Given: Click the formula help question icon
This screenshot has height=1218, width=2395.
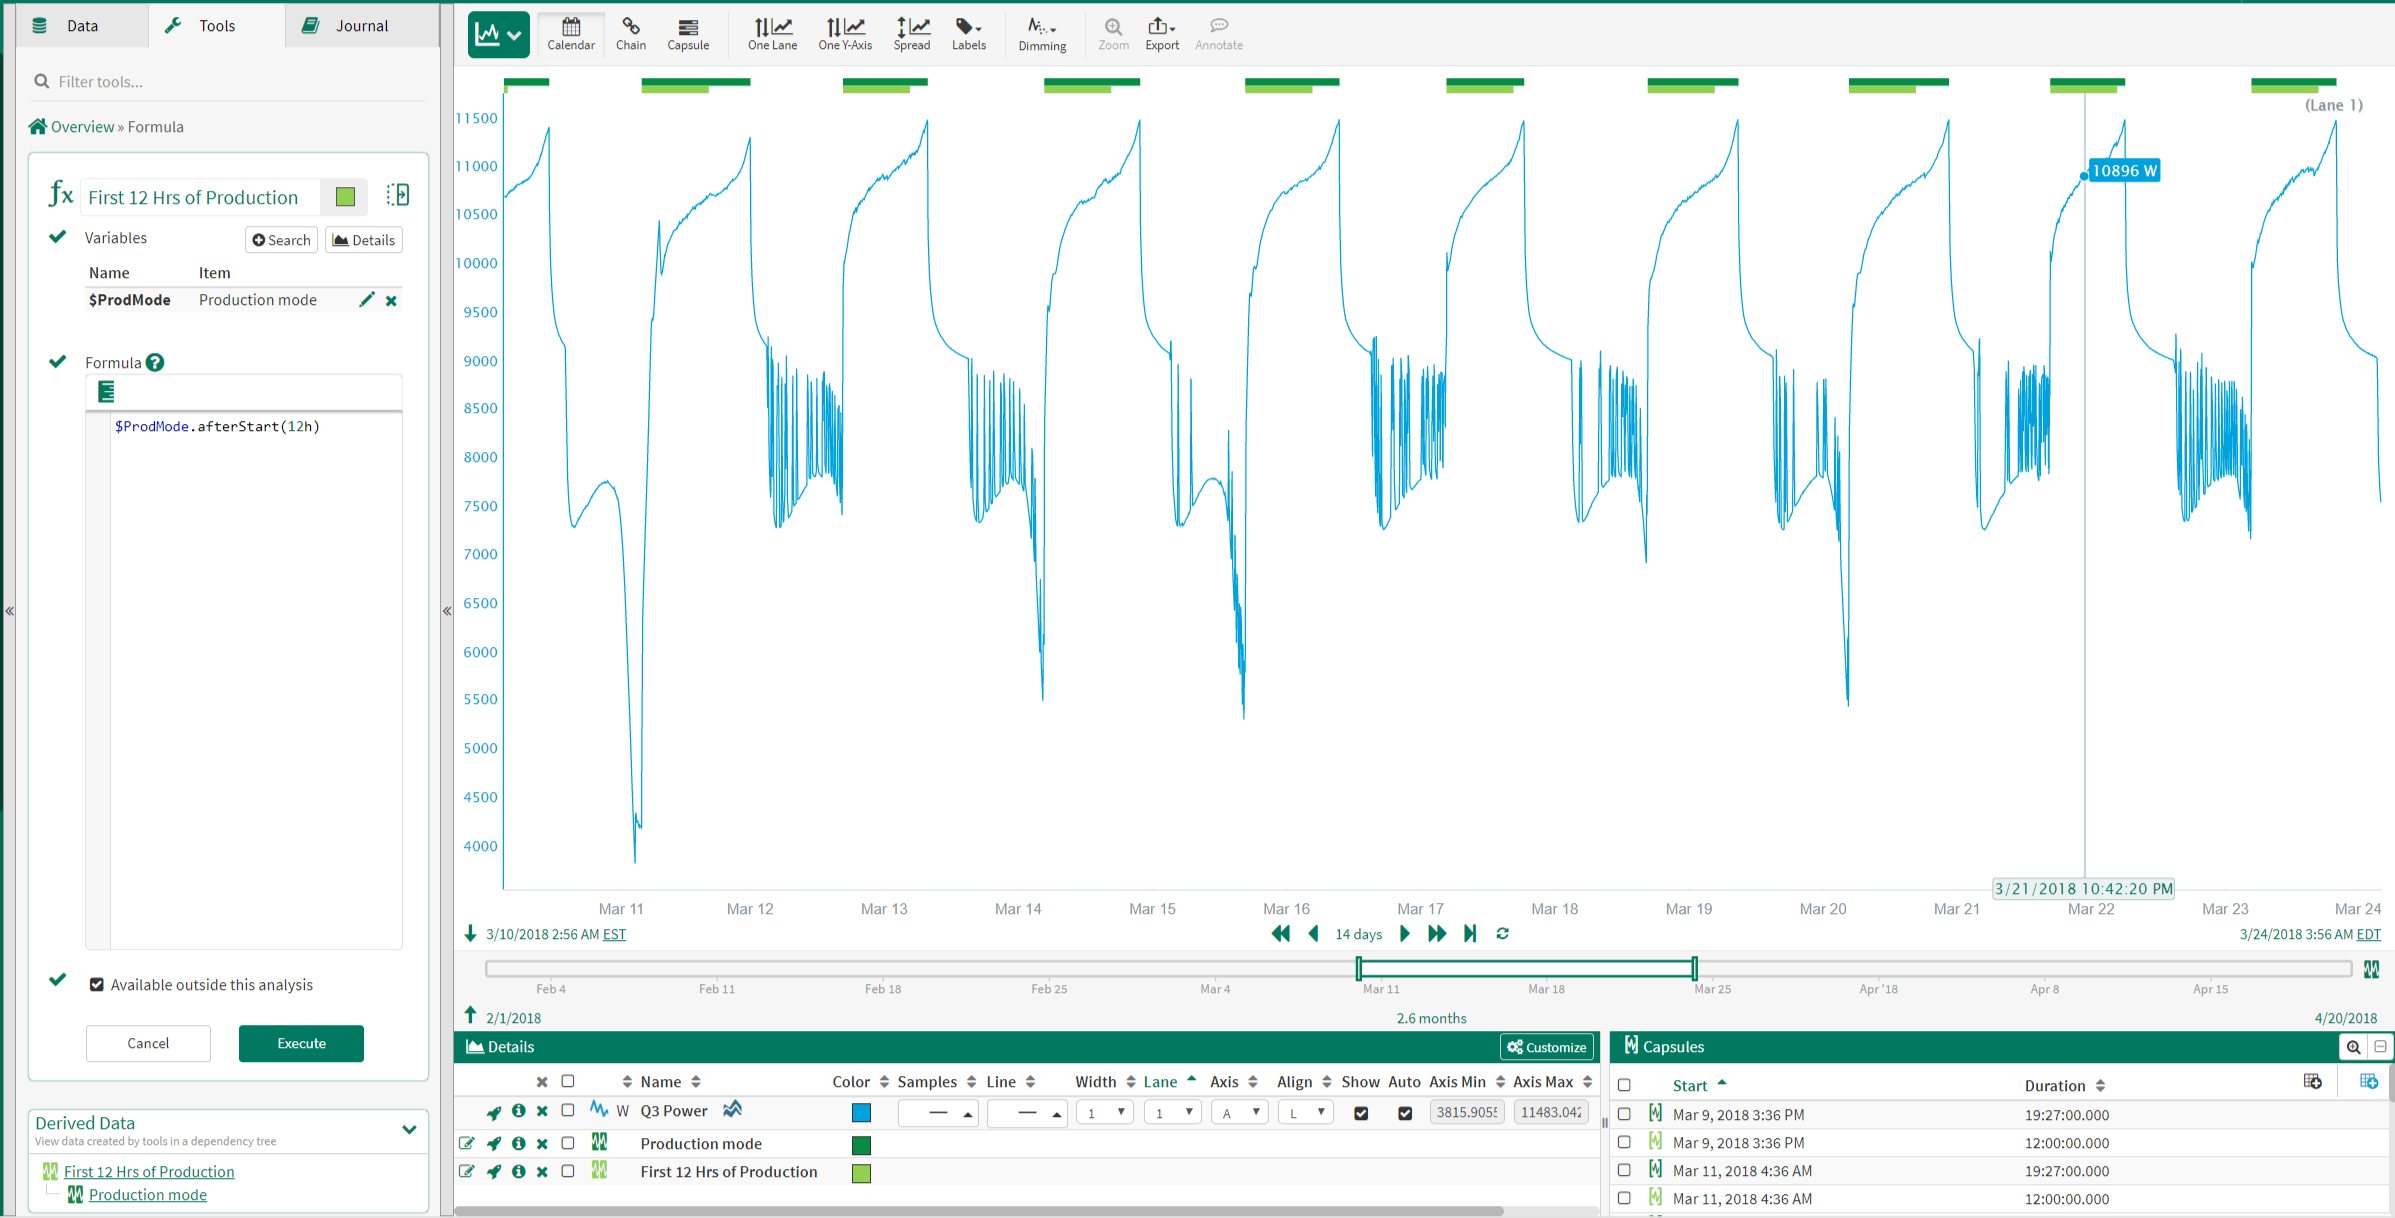Looking at the screenshot, I should click(x=155, y=363).
